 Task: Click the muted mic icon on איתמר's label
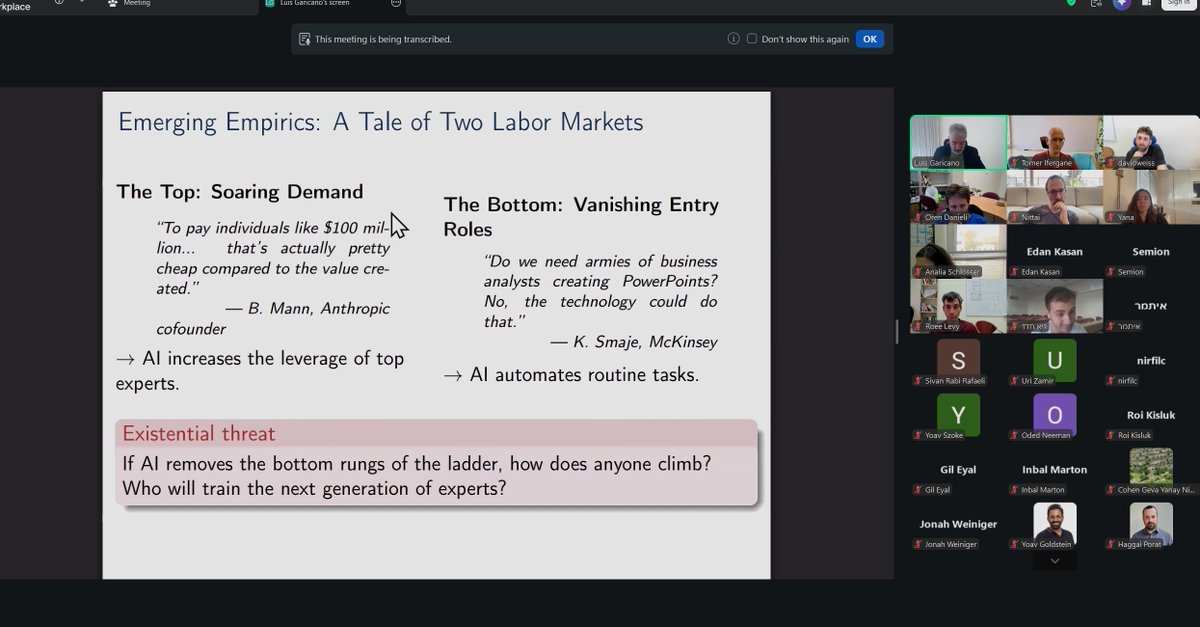(x=1111, y=326)
